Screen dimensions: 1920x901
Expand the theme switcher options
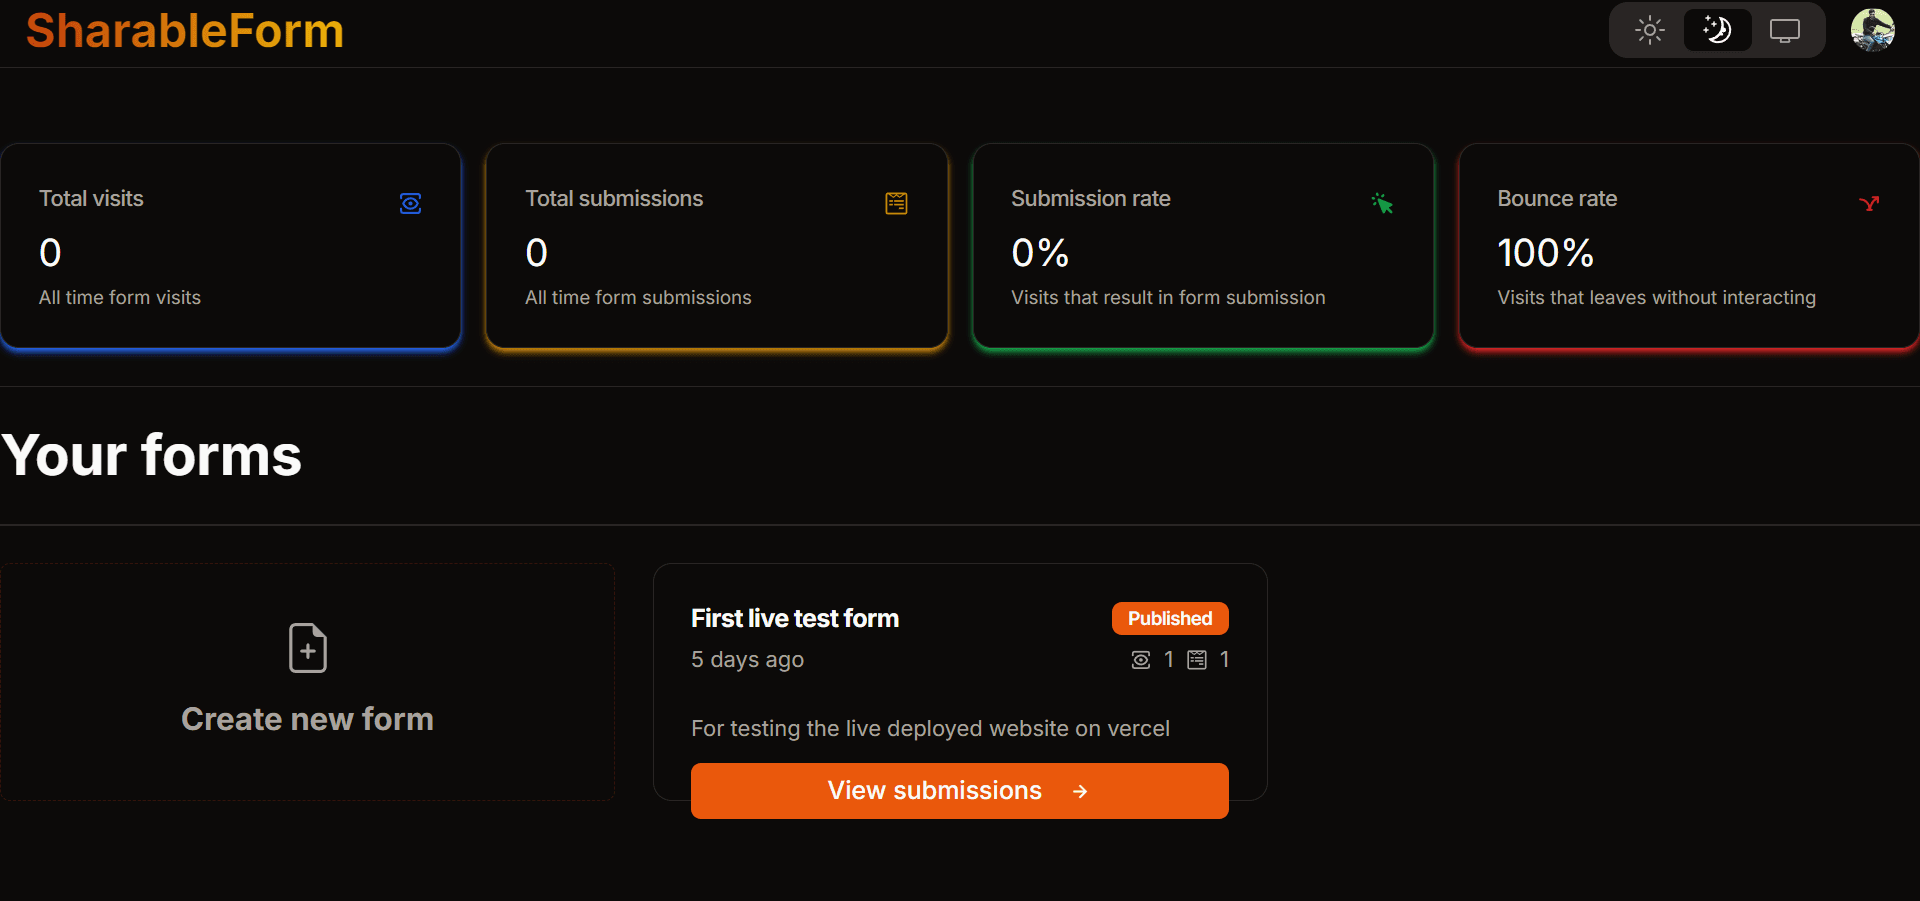pyautogui.click(x=1716, y=30)
